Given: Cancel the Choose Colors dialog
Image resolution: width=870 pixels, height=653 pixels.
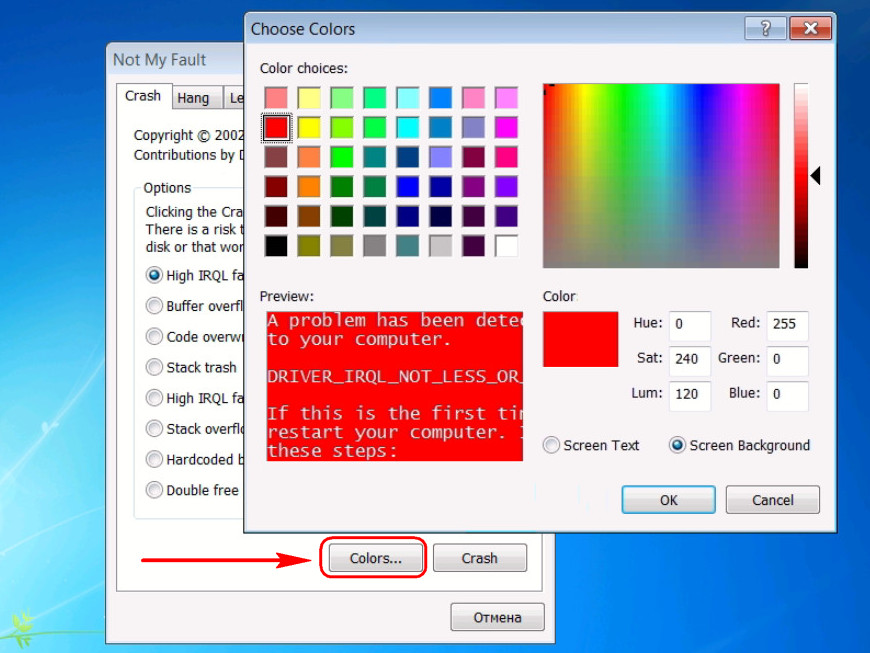Looking at the screenshot, I should (772, 500).
